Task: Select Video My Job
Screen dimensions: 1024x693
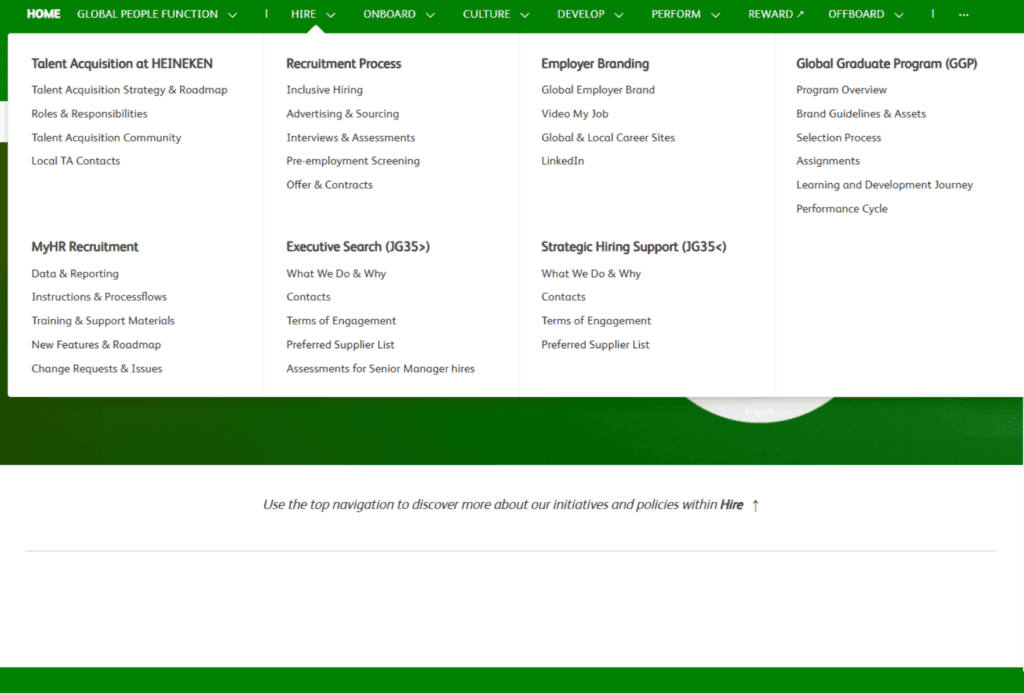Action: pyautogui.click(x=575, y=114)
